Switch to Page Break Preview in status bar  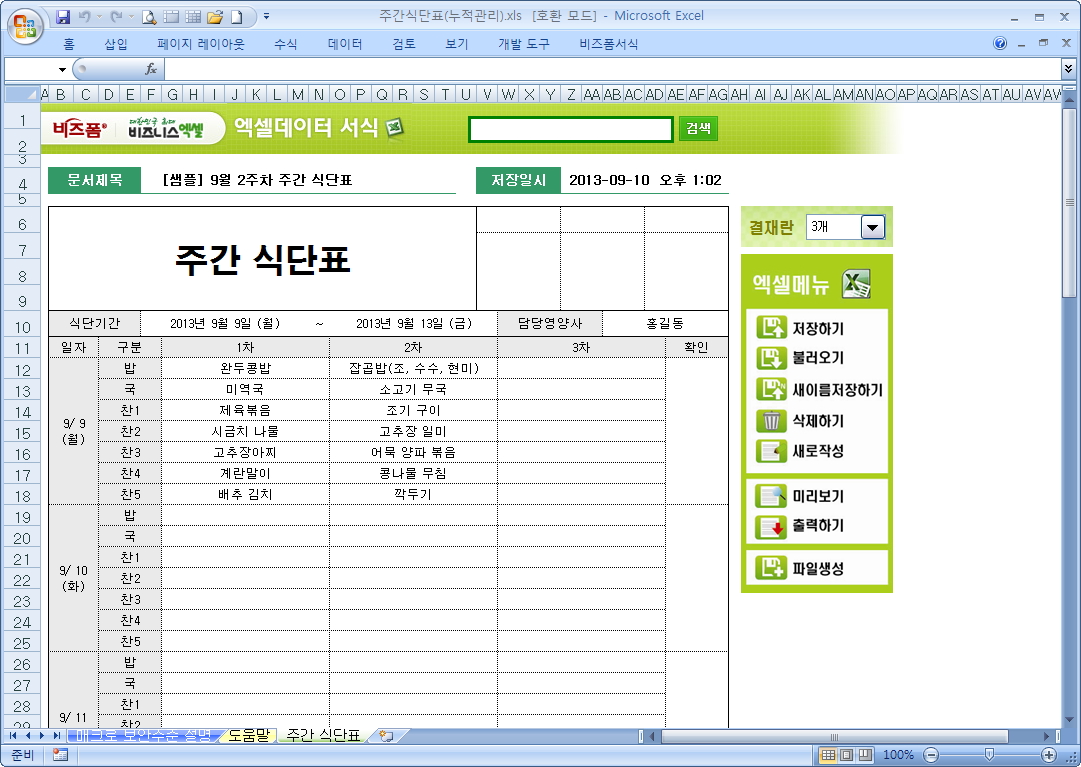865,755
